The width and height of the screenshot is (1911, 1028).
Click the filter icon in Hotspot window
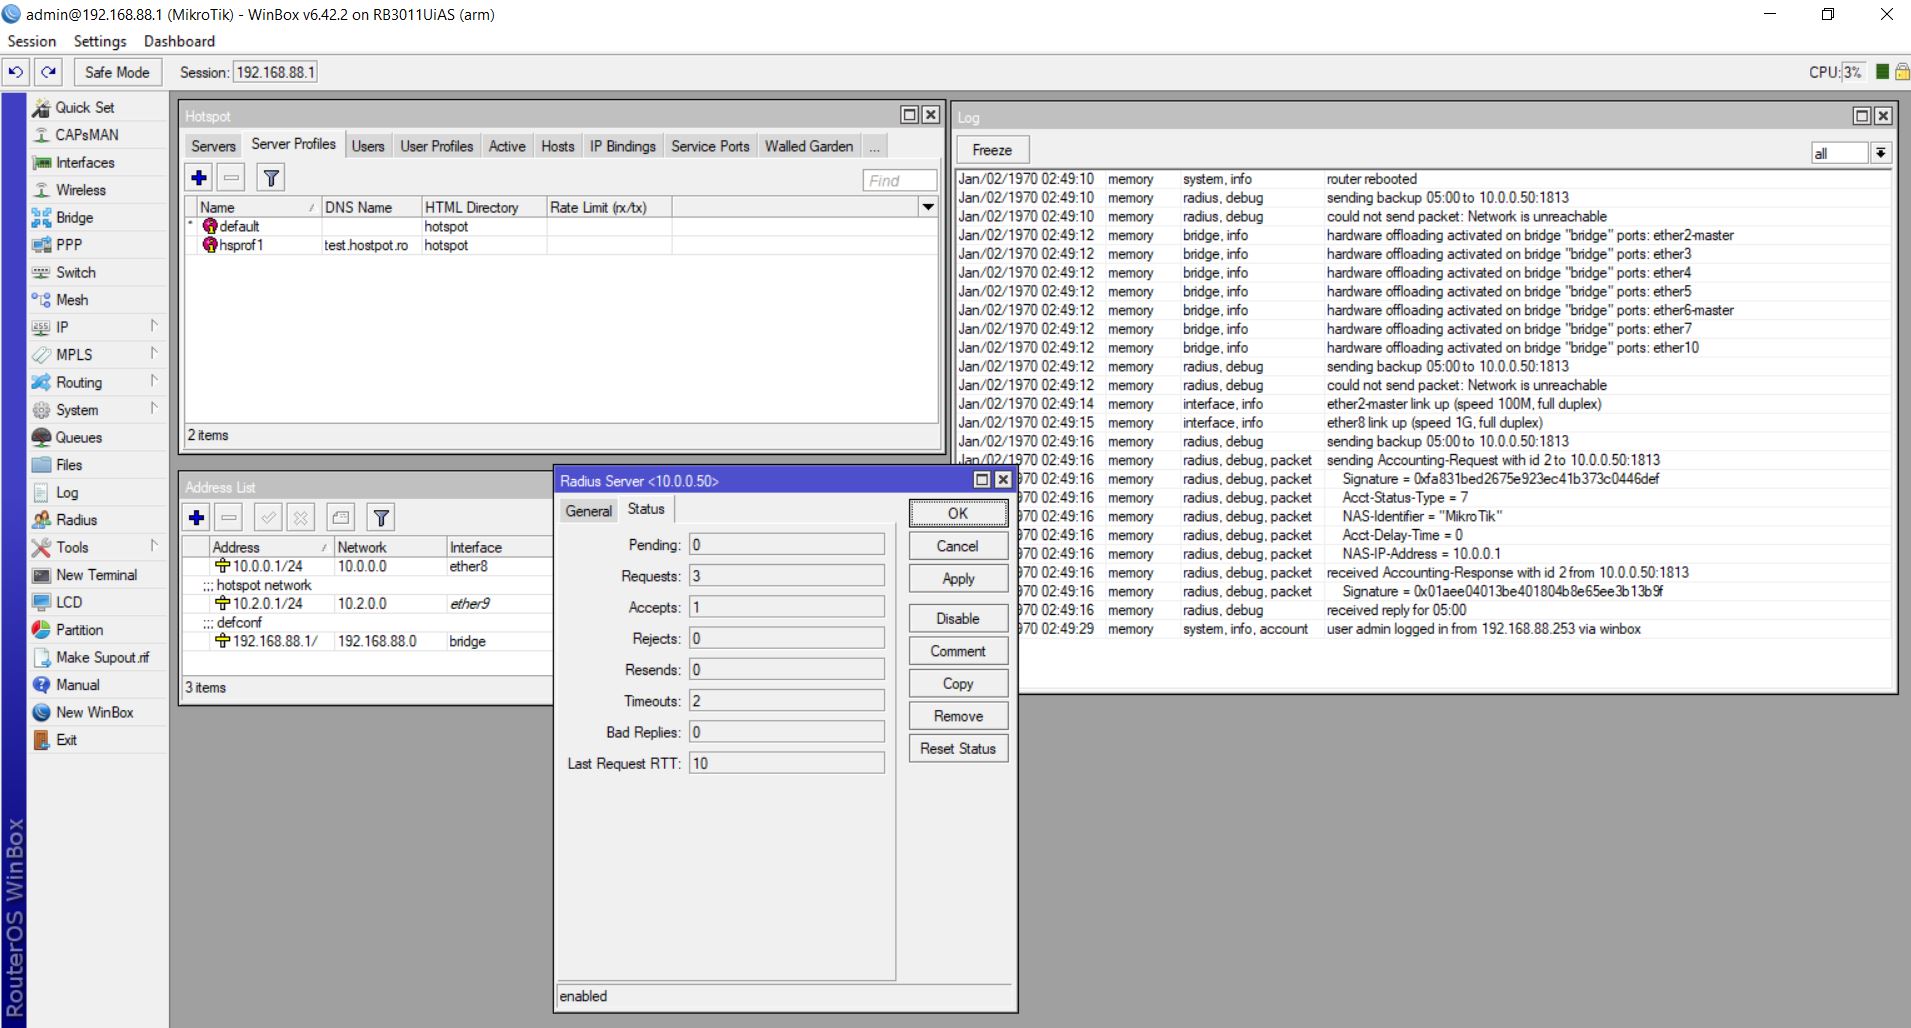click(271, 178)
